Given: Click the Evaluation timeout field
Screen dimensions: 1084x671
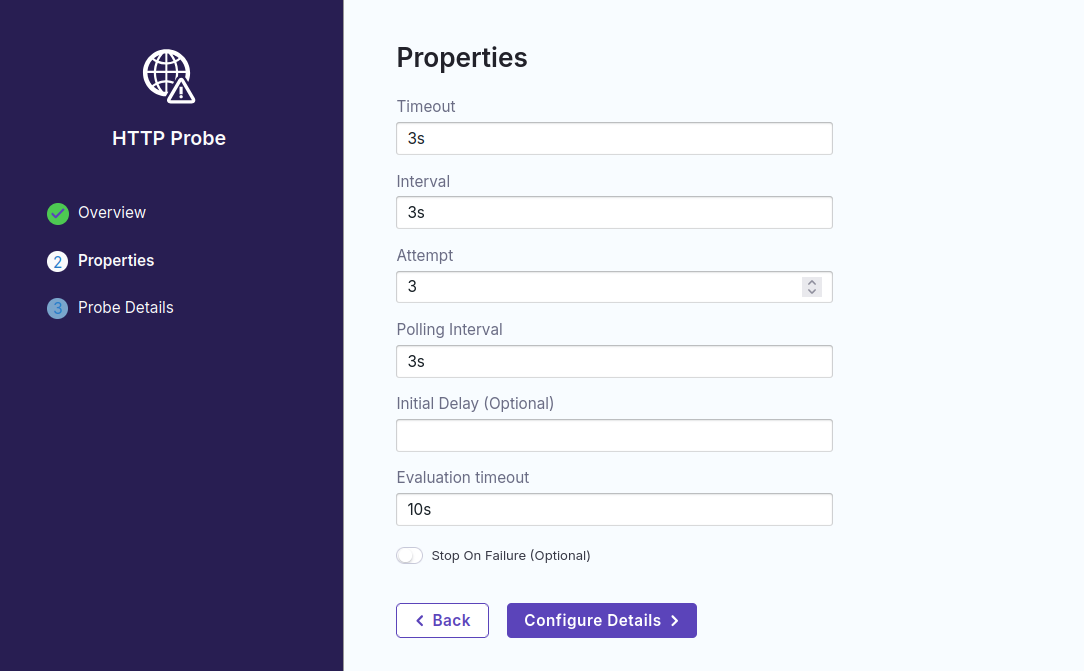Looking at the screenshot, I should point(614,510).
